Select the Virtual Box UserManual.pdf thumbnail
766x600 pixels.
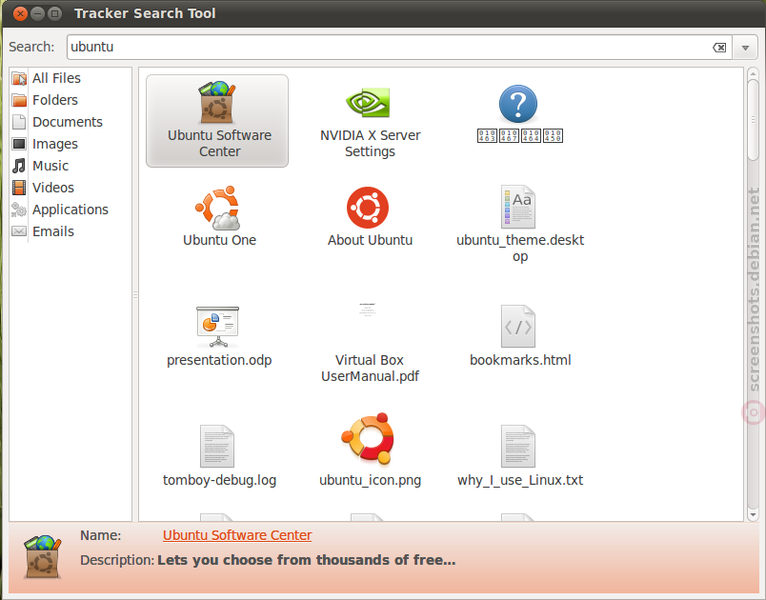pos(368,310)
